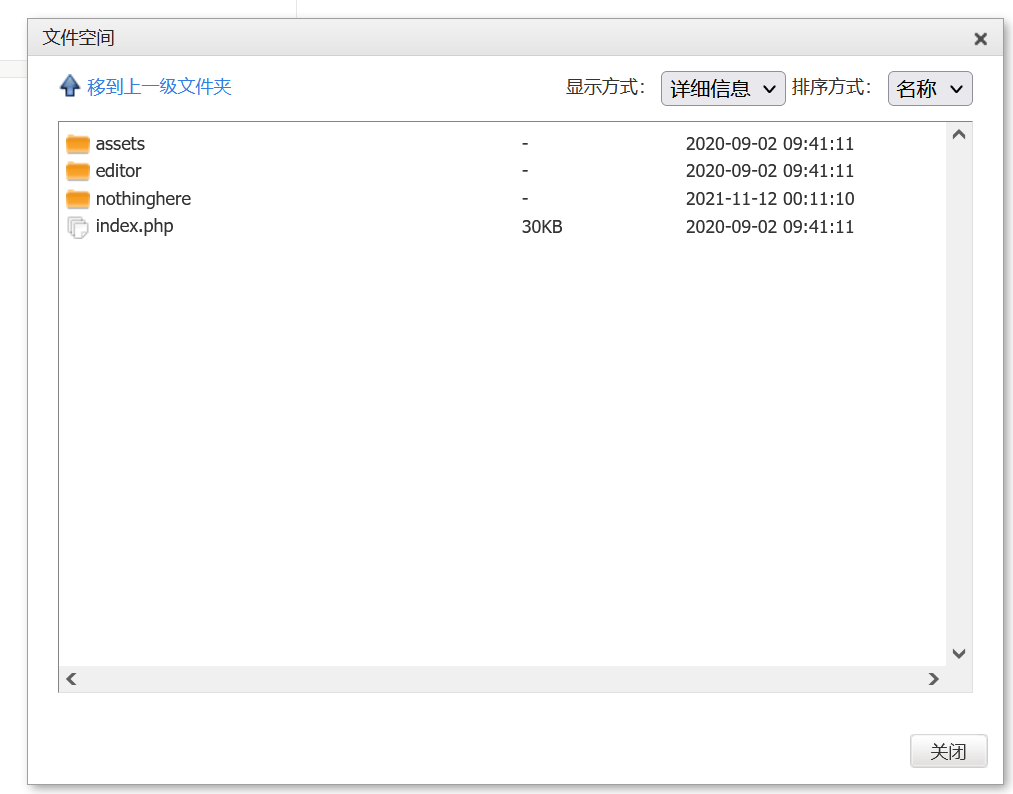Open the nothinghere folder name
The width and height of the screenshot is (1013, 794).
[143, 199]
